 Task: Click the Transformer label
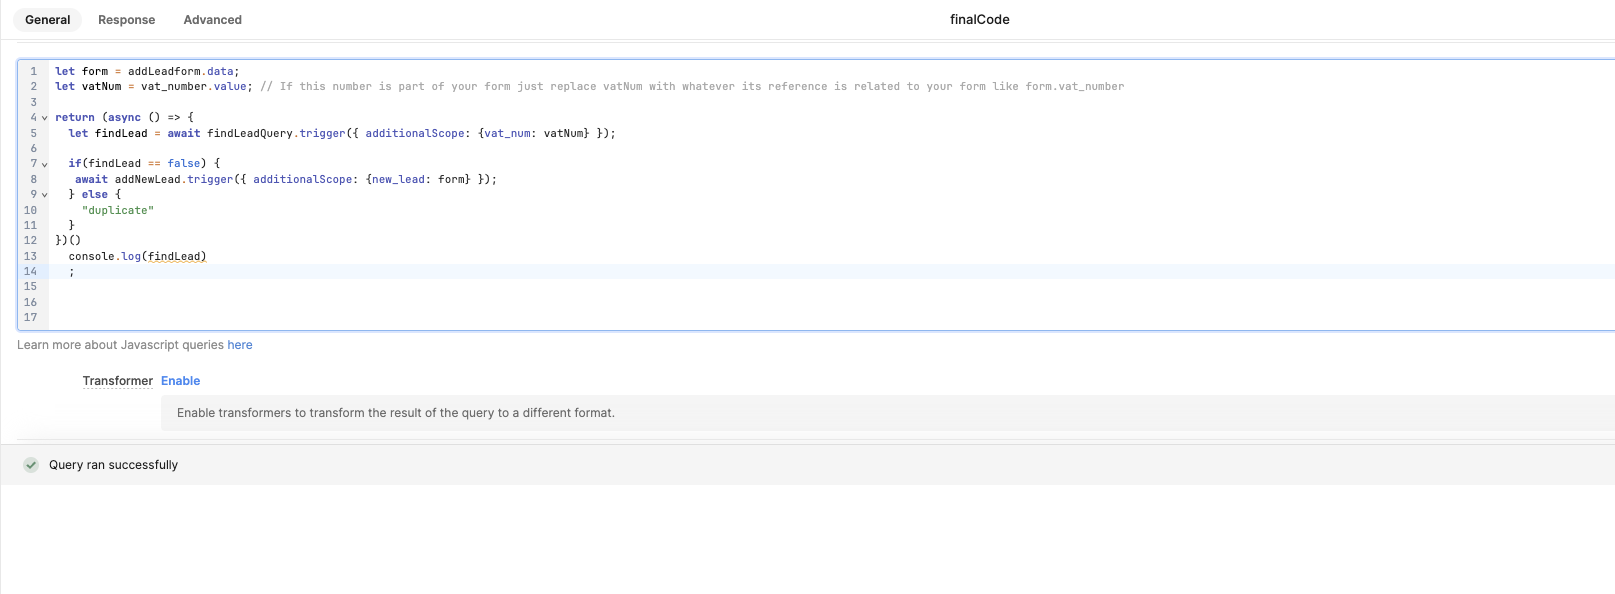(118, 381)
